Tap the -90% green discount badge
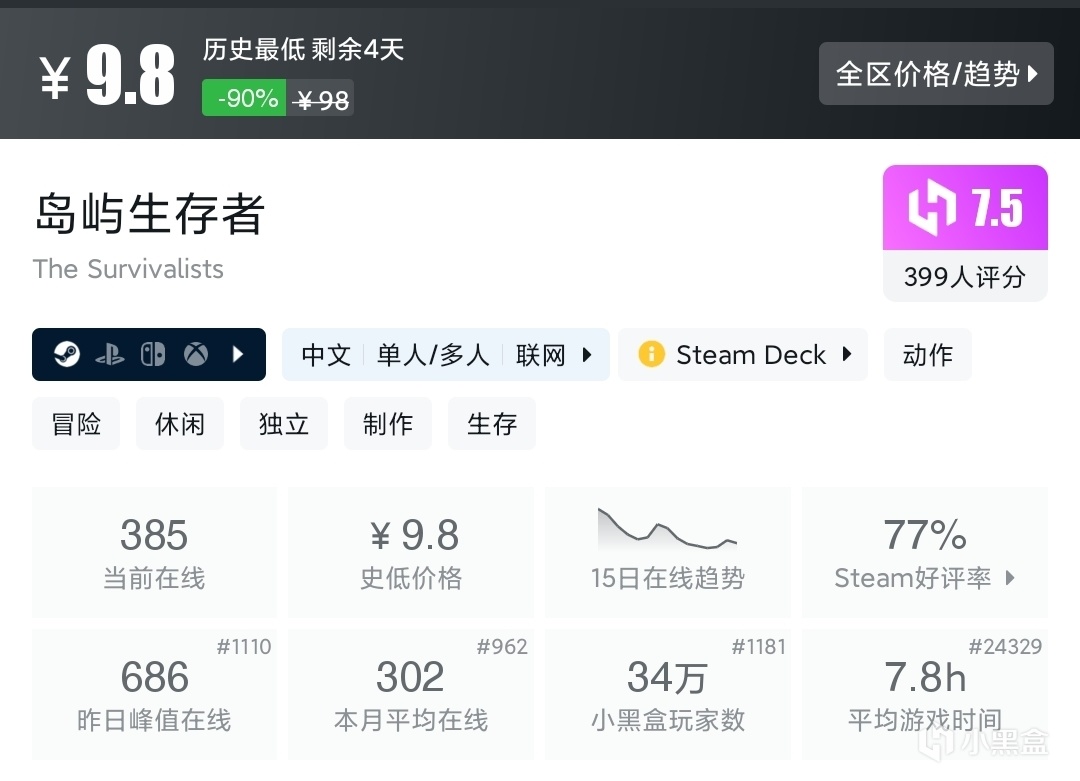Screen dimensions: 1080x781 tap(245, 98)
